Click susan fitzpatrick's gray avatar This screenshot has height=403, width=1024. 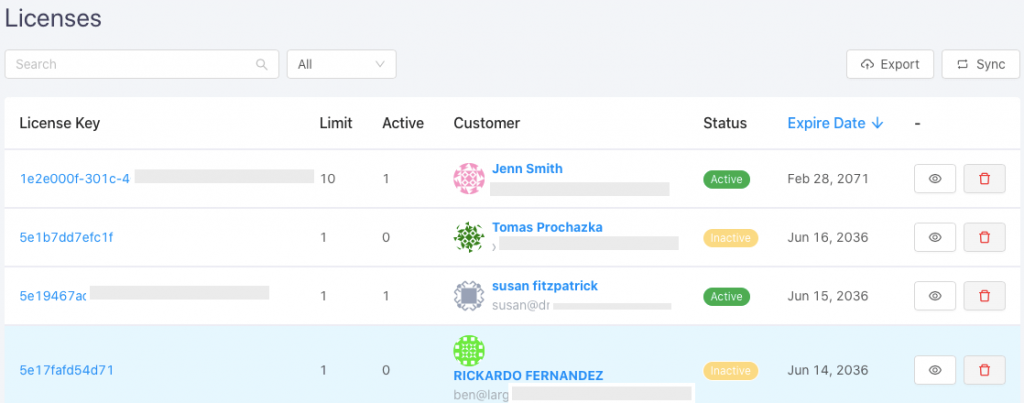click(x=469, y=296)
